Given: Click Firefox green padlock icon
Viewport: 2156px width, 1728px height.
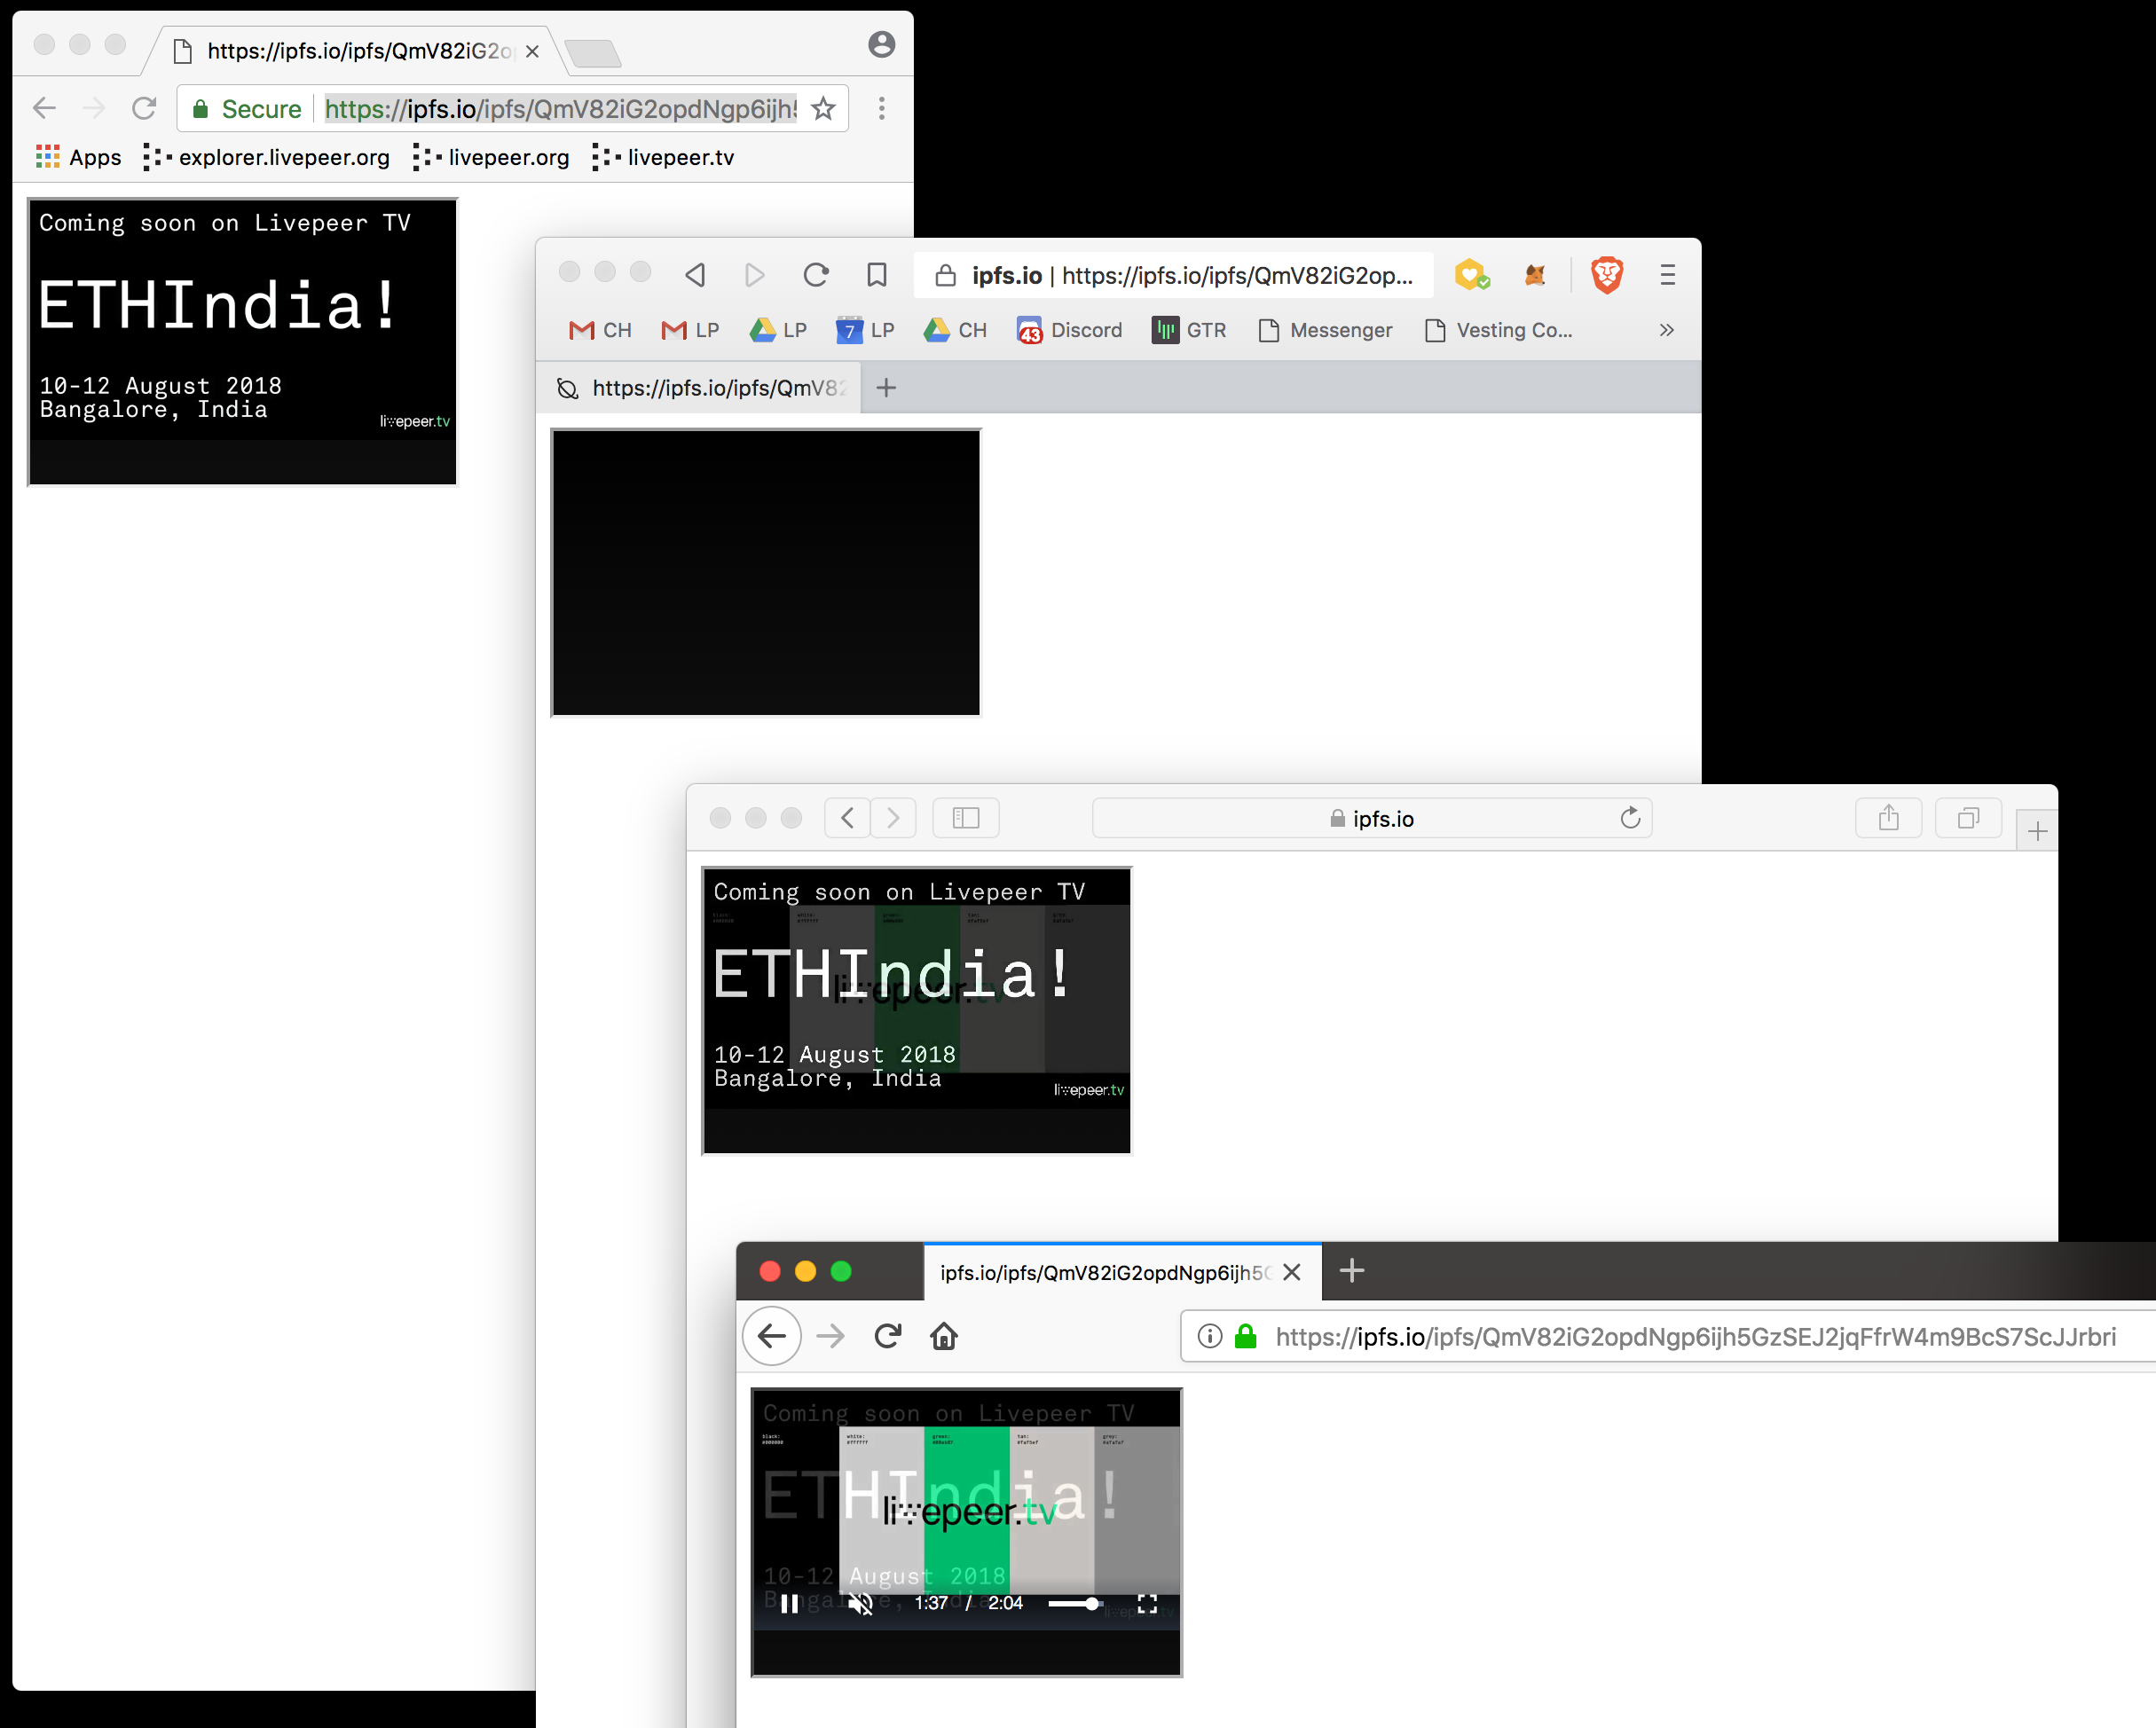Looking at the screenshot, I should click(x=1245, y=1336).
